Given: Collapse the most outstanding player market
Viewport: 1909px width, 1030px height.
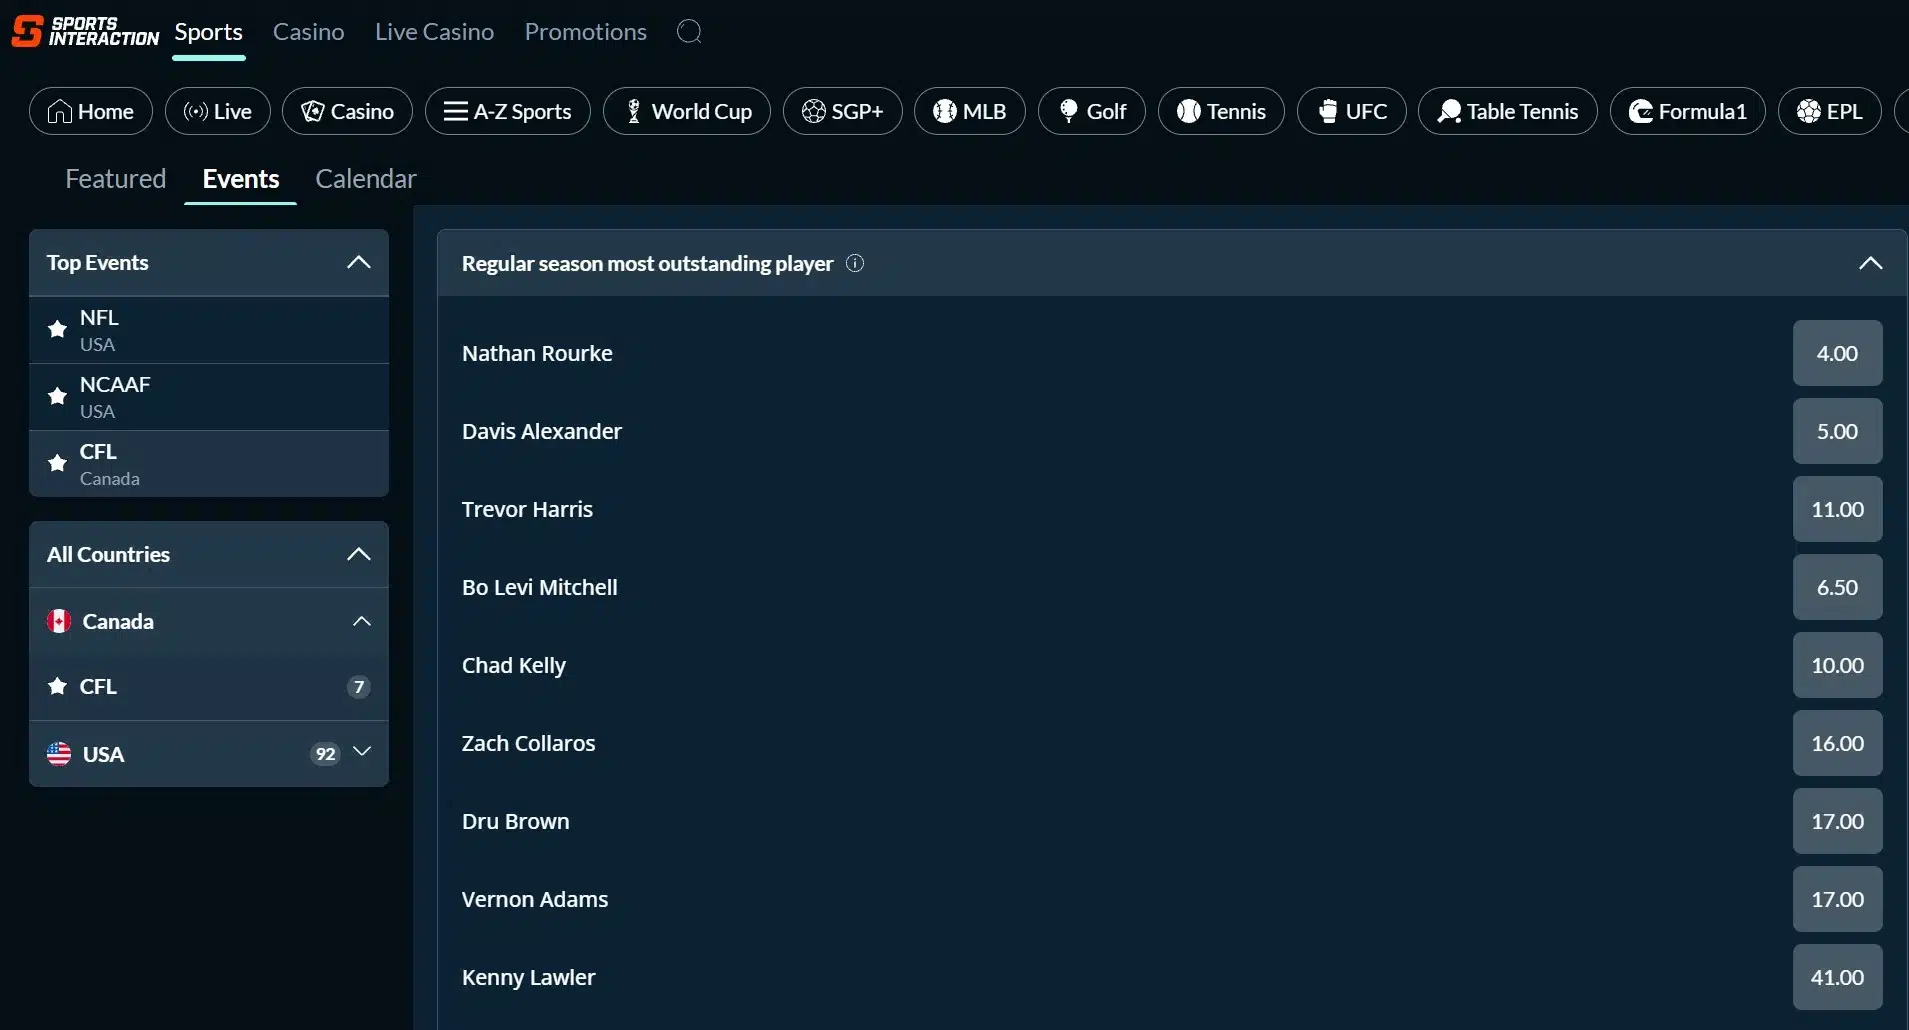Looking at the screenshot, I should 1870,263.
